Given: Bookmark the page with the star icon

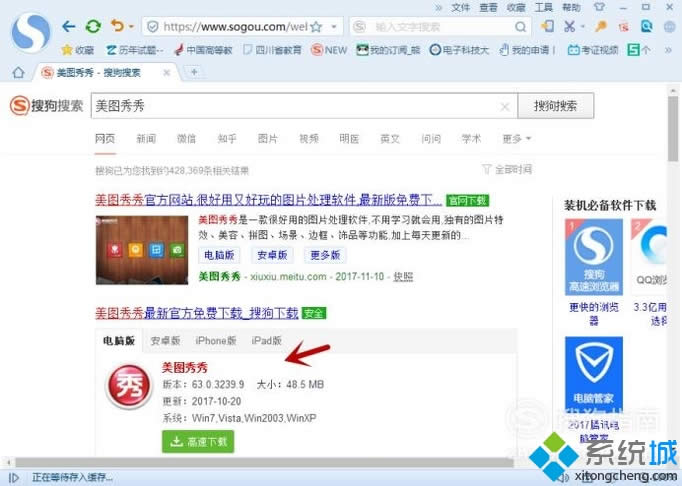Looking at the screenshot, I should [x=316, y=27].
